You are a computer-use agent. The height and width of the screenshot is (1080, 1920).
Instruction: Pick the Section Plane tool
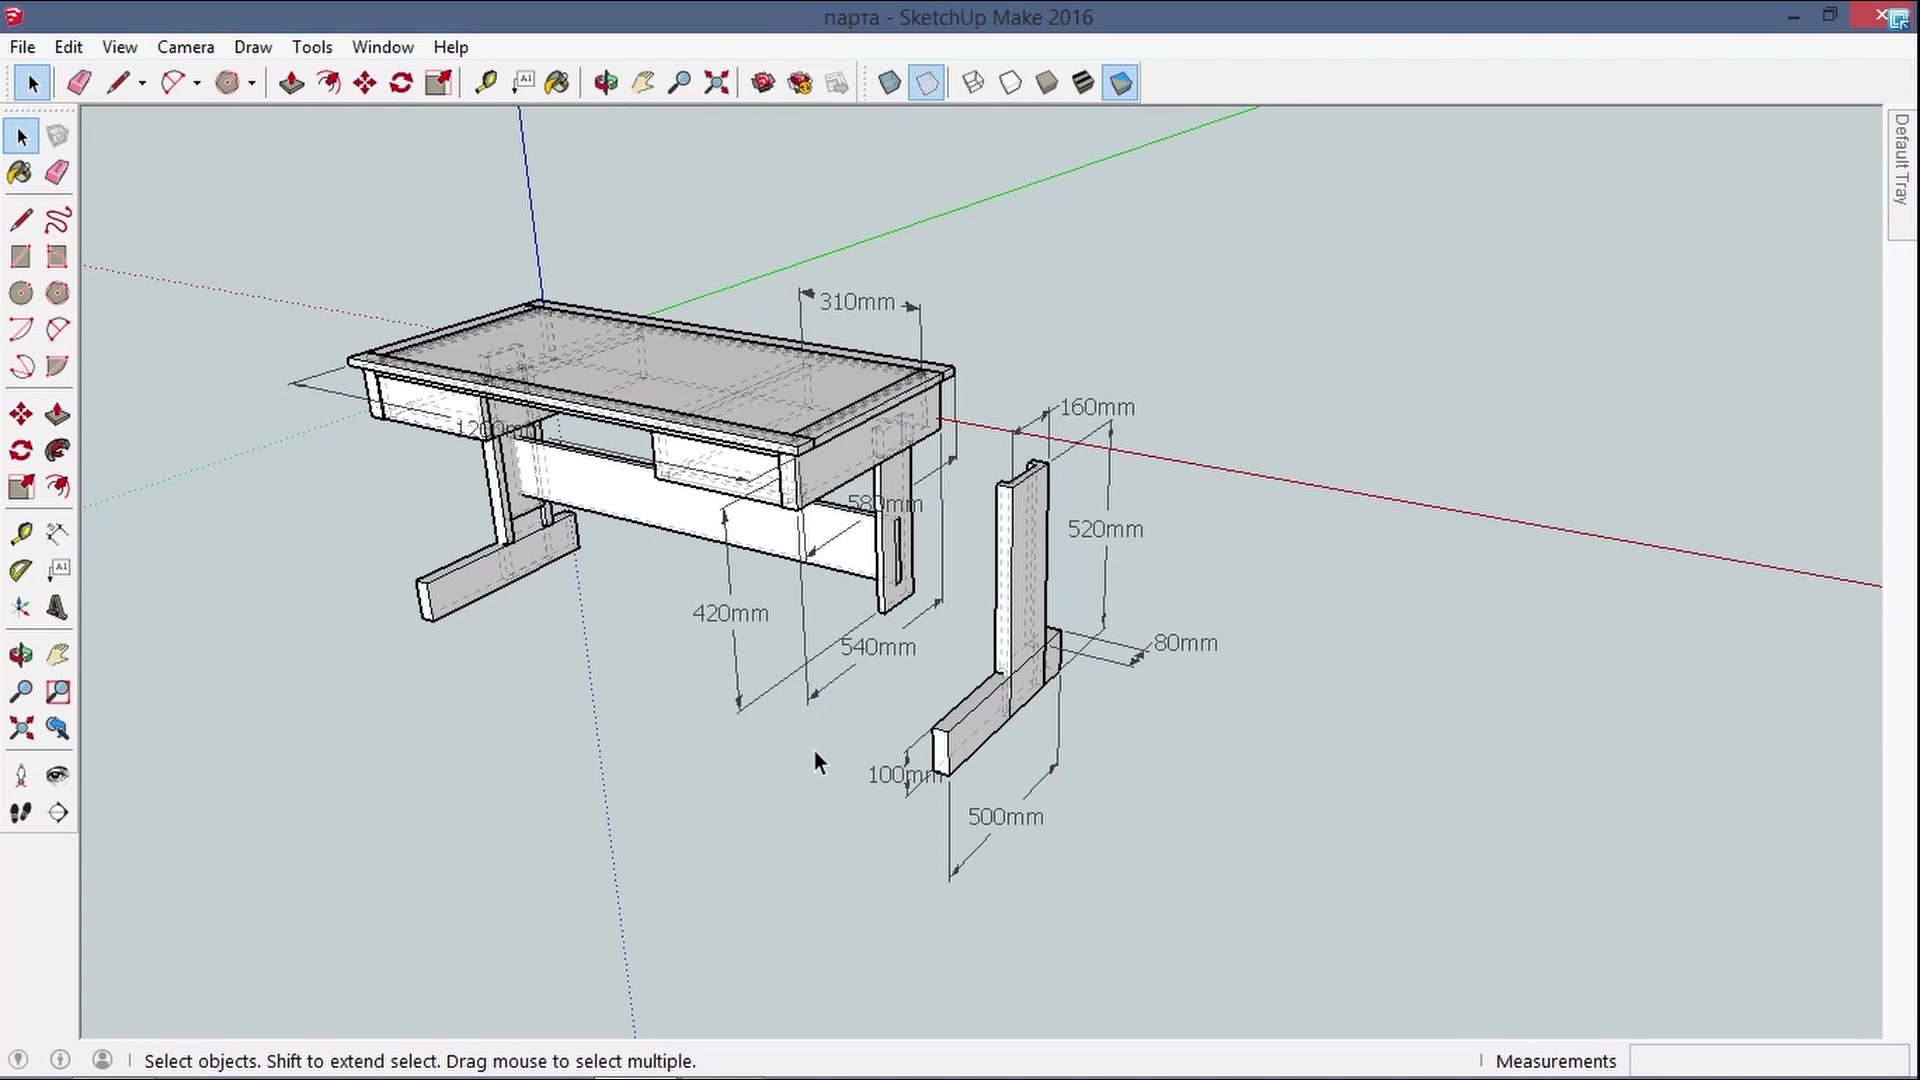point(57,813)
